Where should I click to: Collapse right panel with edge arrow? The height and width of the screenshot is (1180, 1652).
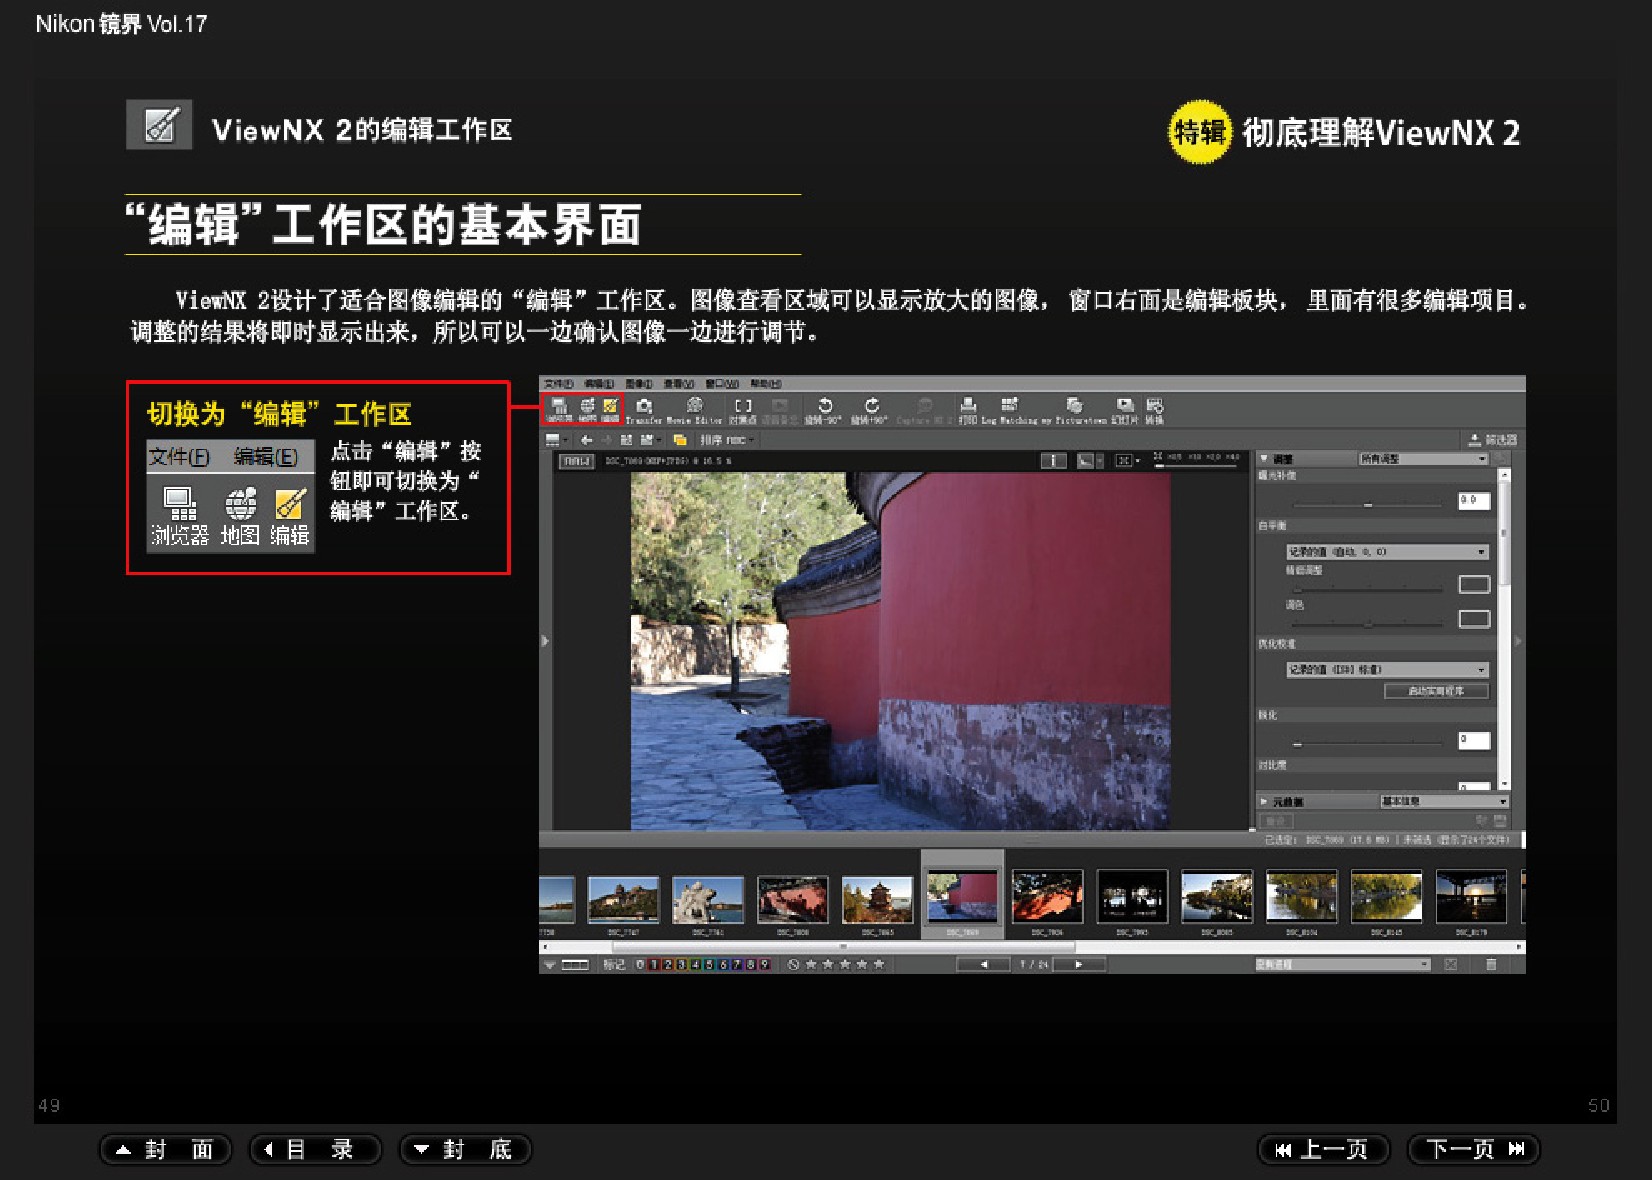pos(1518,641)
